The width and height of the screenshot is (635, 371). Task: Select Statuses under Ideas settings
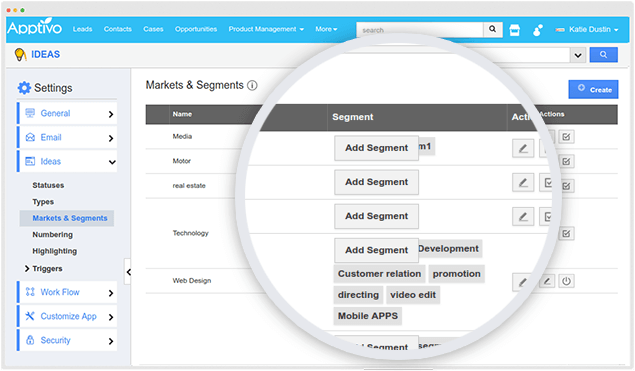pyautogui.click(x=48, y=185)
